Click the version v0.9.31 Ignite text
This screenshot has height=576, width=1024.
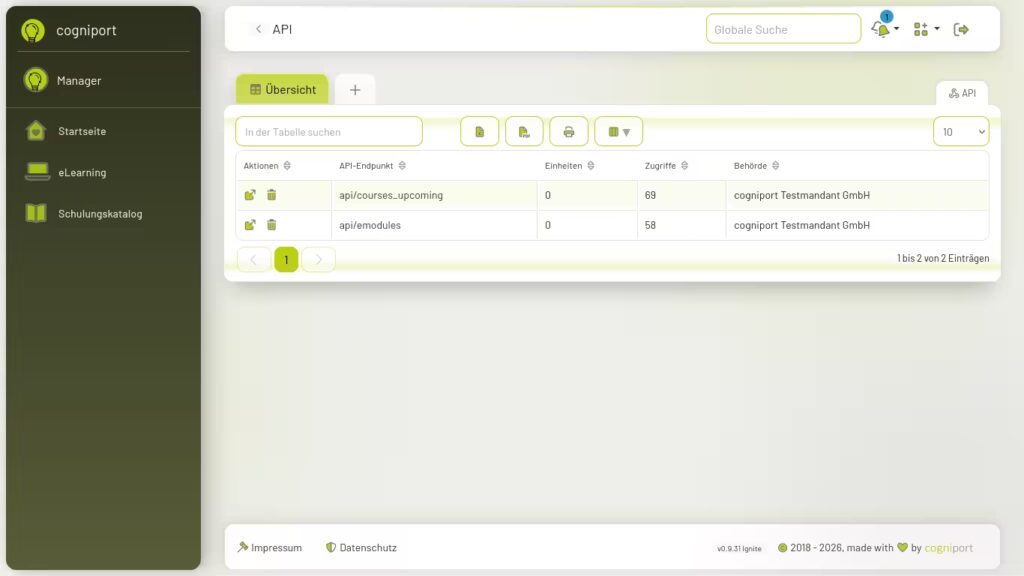[739, 549]
